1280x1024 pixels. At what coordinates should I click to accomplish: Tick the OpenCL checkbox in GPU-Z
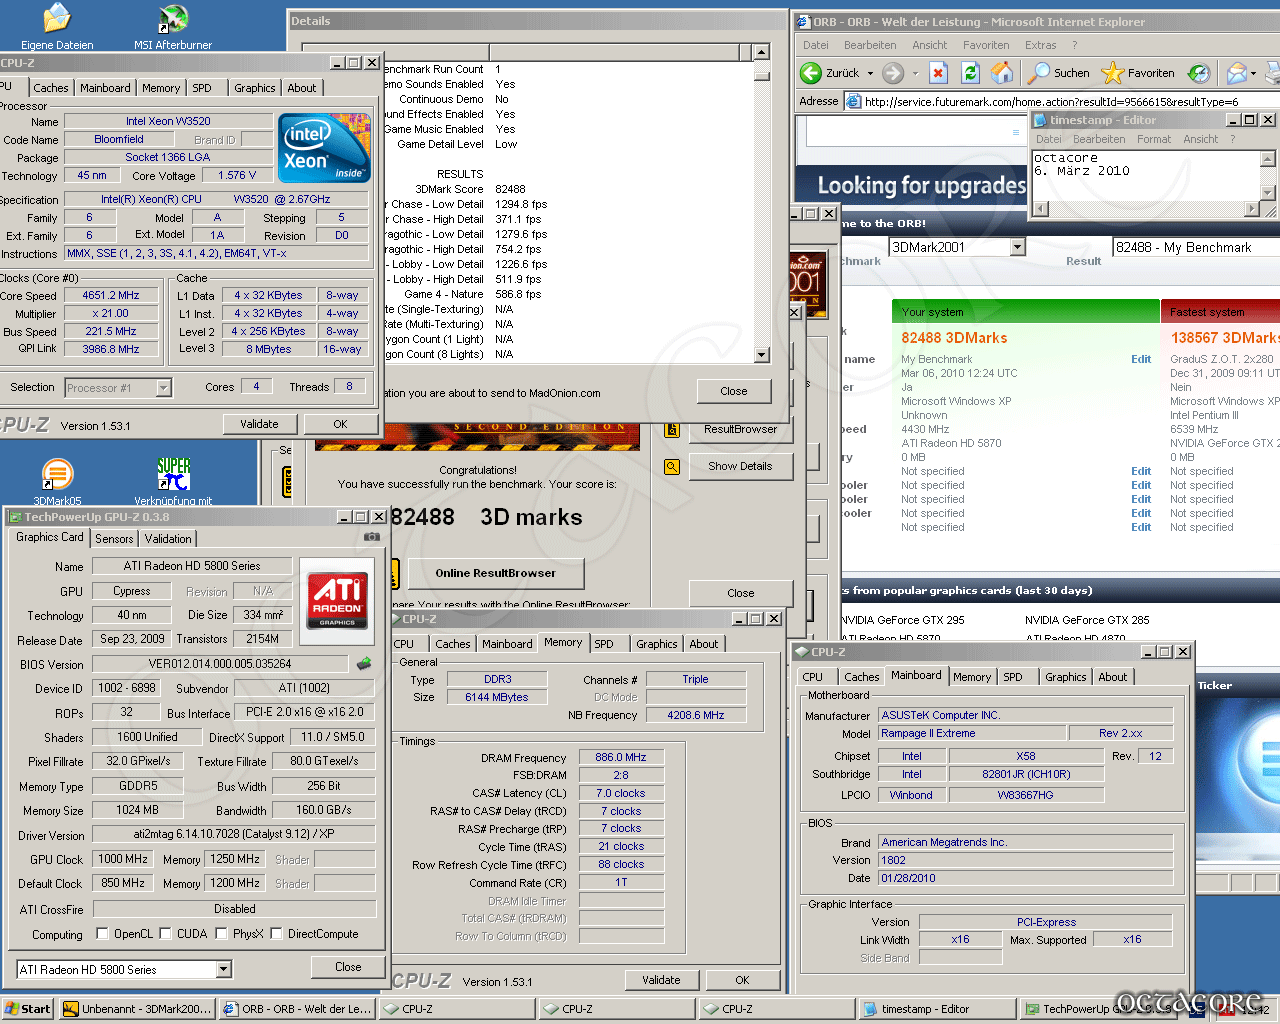tap(102, 934)
